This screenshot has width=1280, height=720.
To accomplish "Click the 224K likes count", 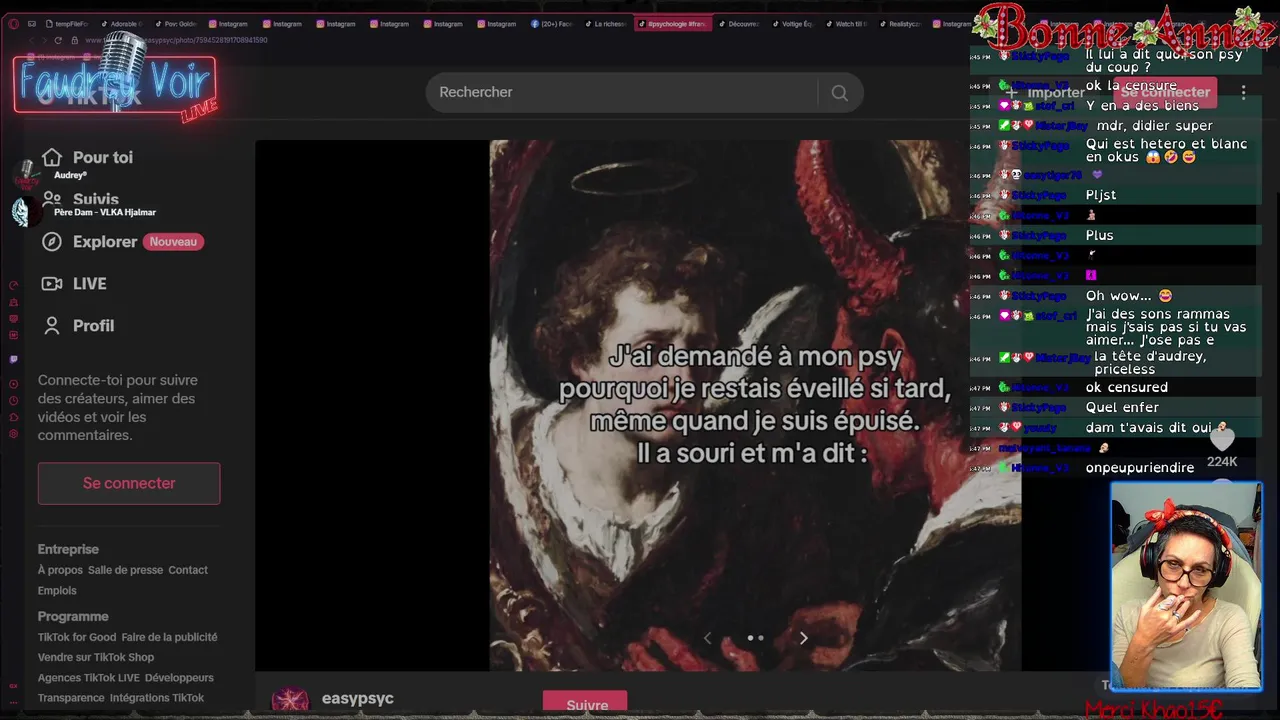I will [1222, 462].
